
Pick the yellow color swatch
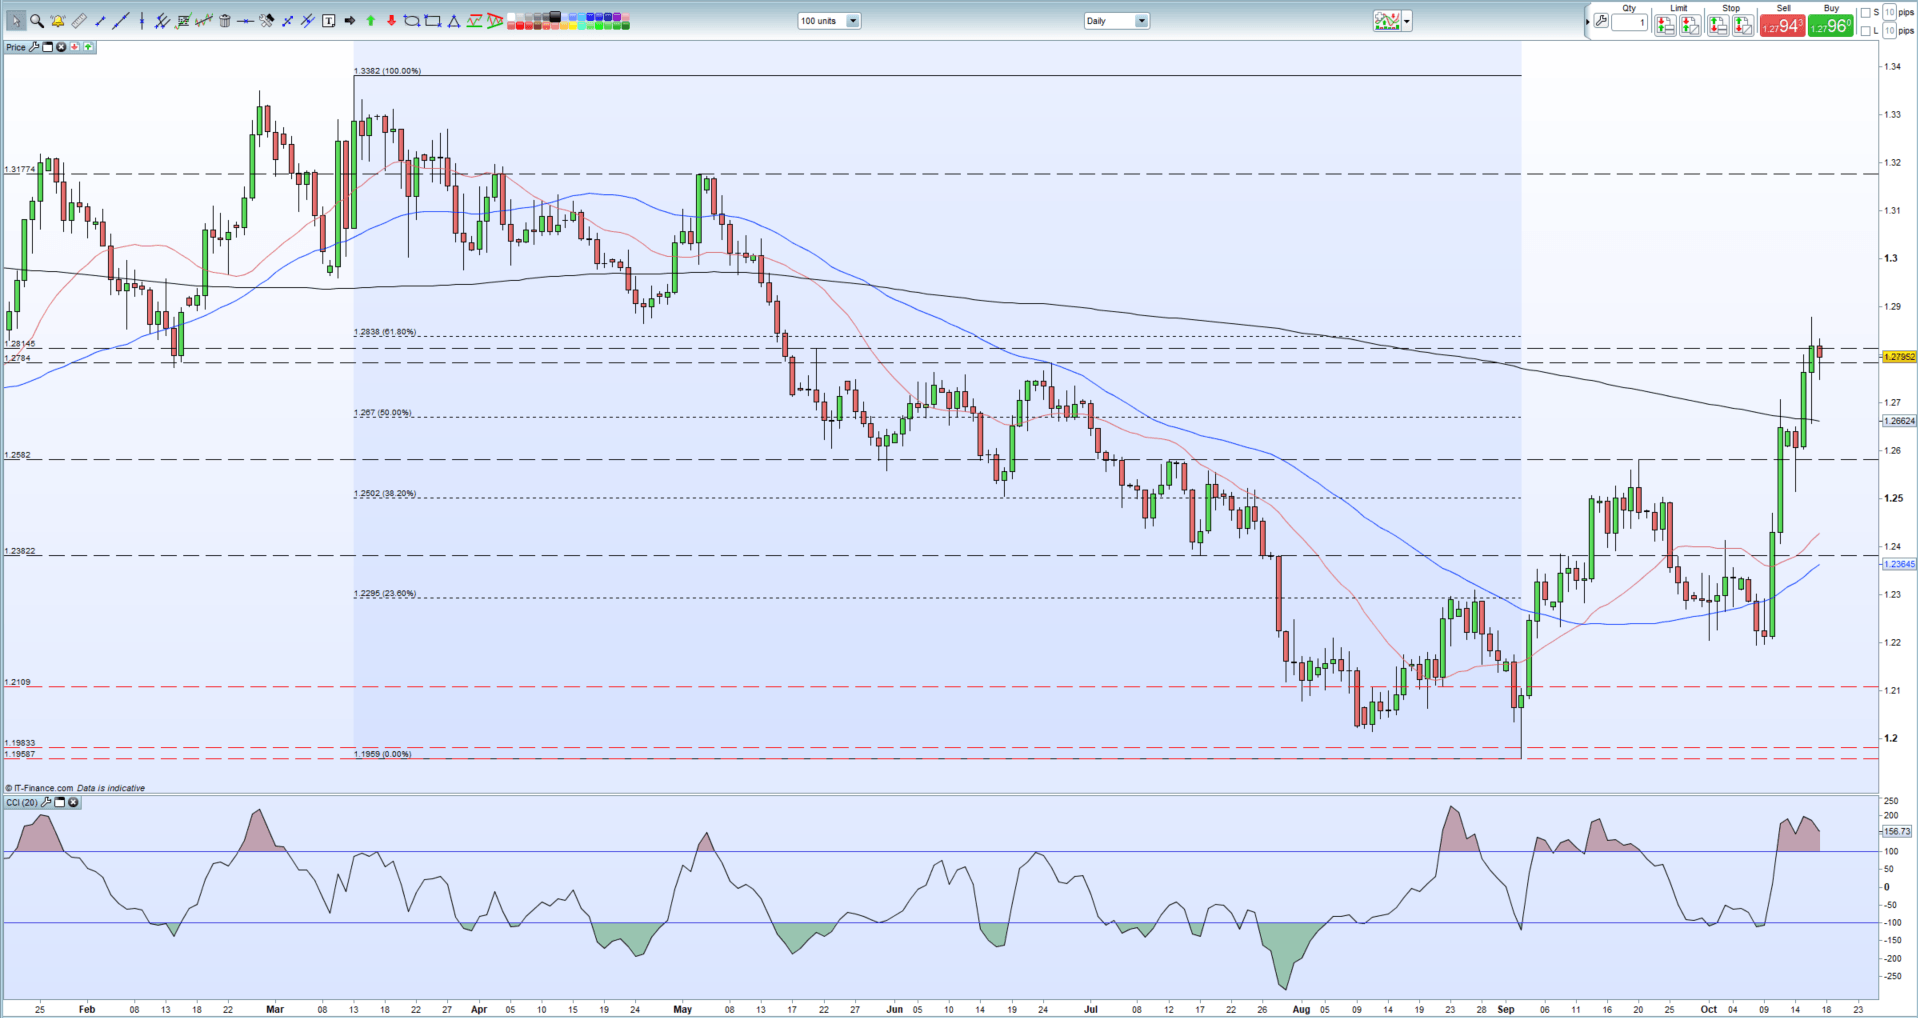pos(572,25)
